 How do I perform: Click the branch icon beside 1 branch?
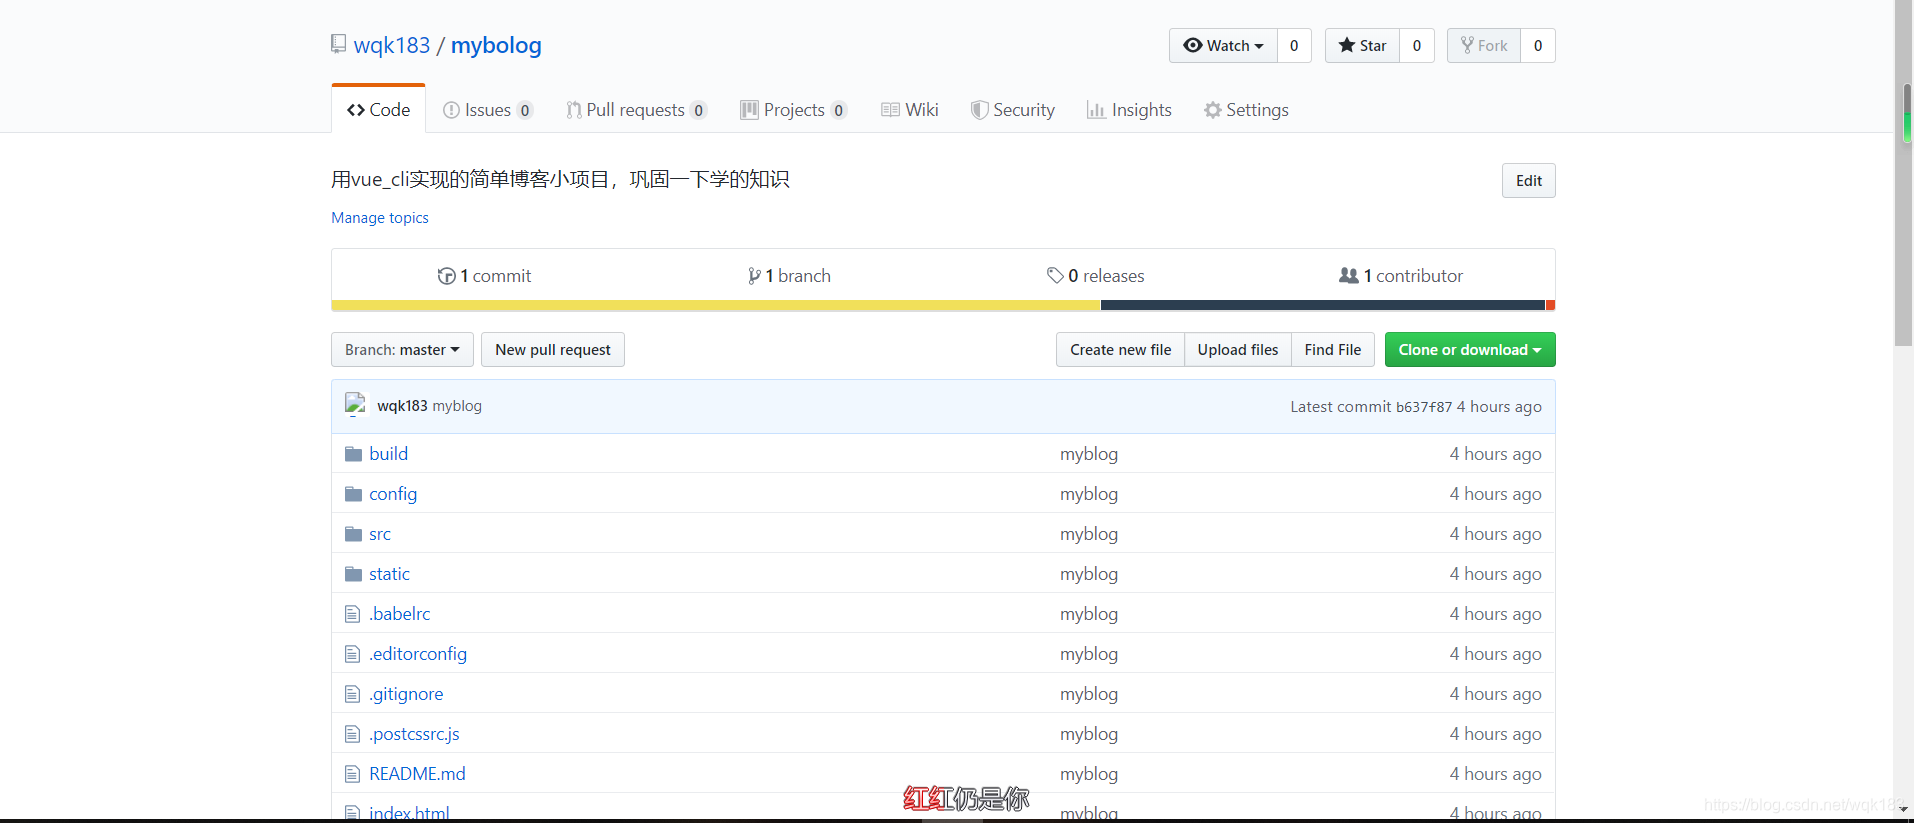click(754, 276)
